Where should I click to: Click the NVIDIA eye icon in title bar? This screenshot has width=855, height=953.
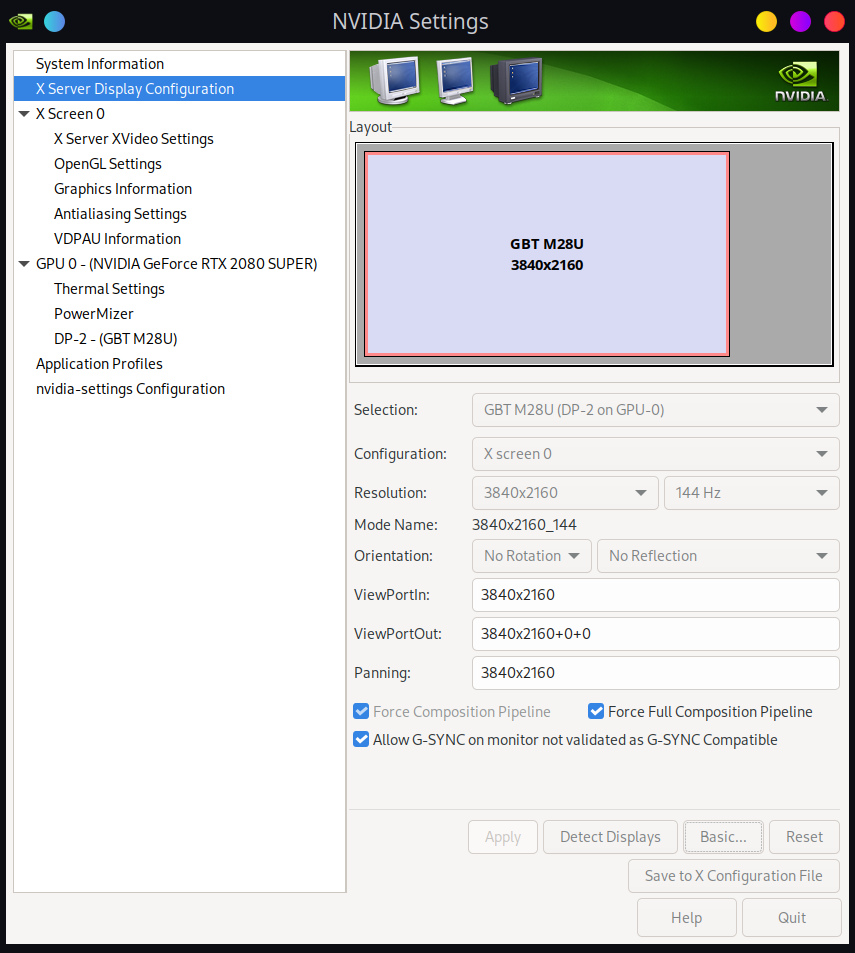point(21,22)
